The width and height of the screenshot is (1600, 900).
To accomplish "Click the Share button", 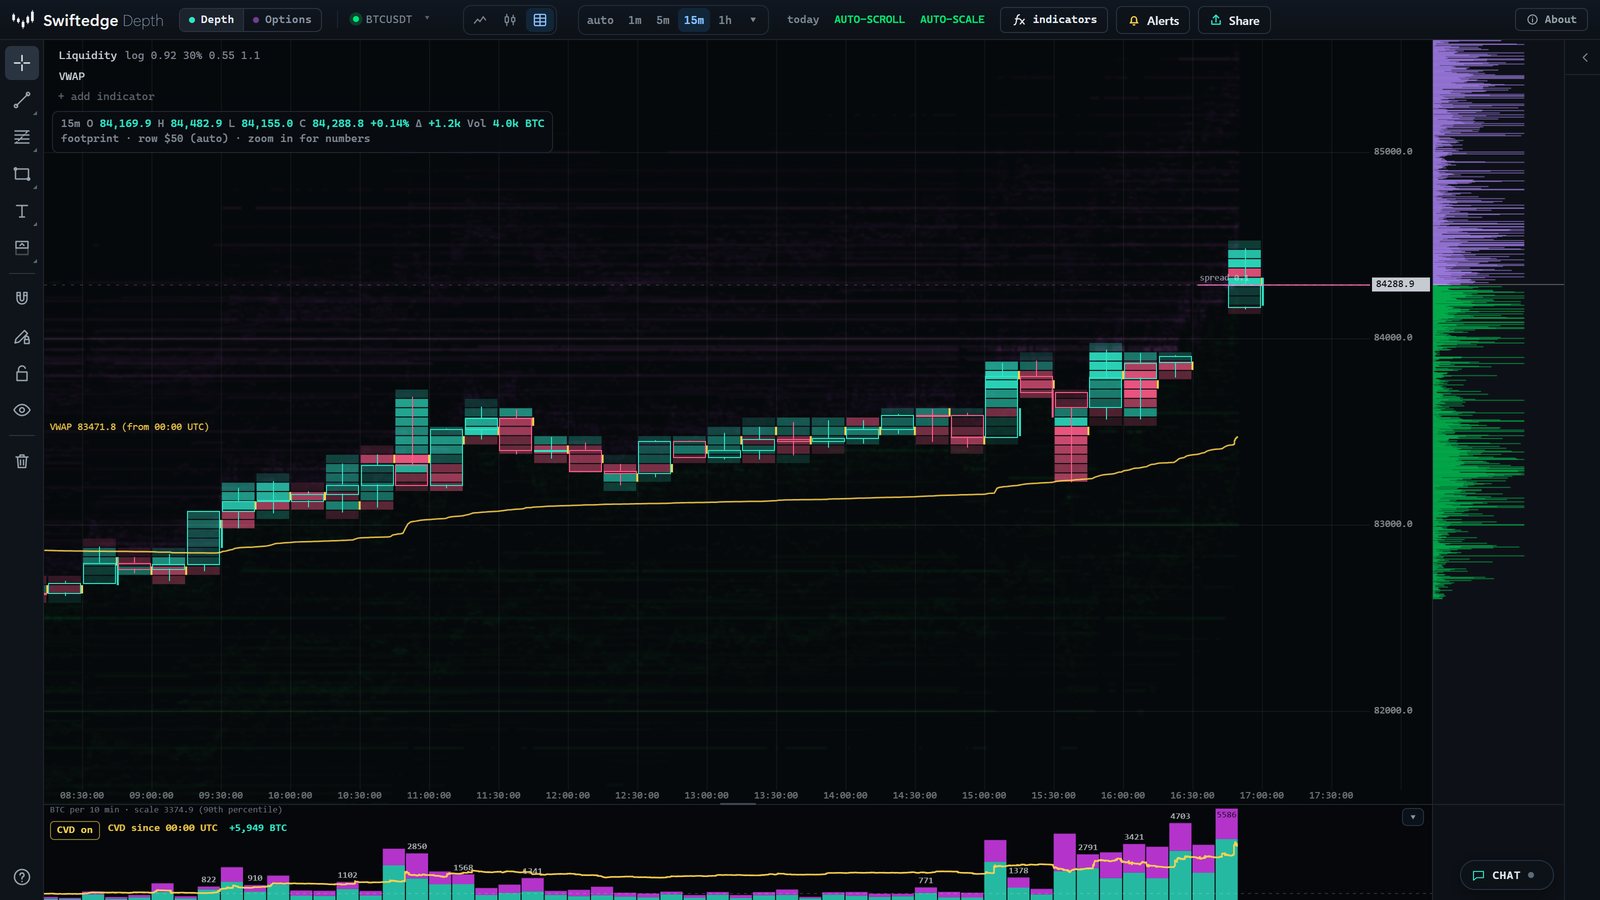I will 1234,20.
